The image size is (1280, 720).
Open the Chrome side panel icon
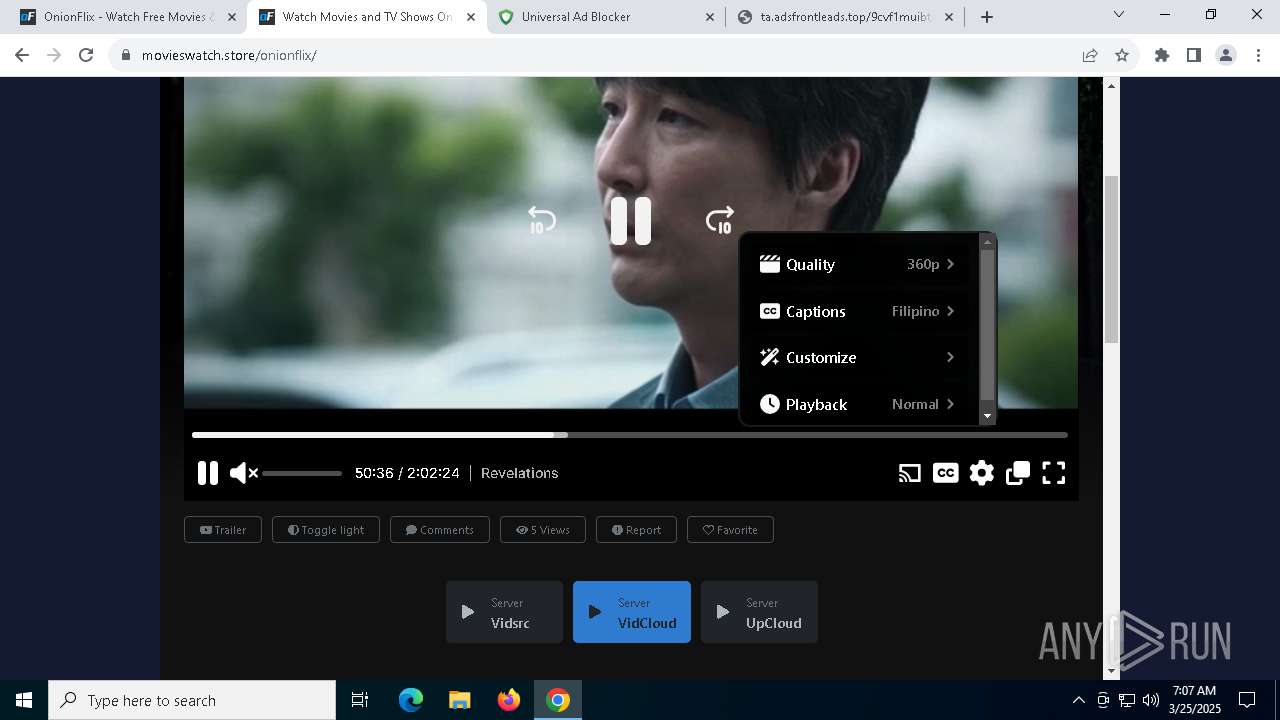coord(1194,55)
